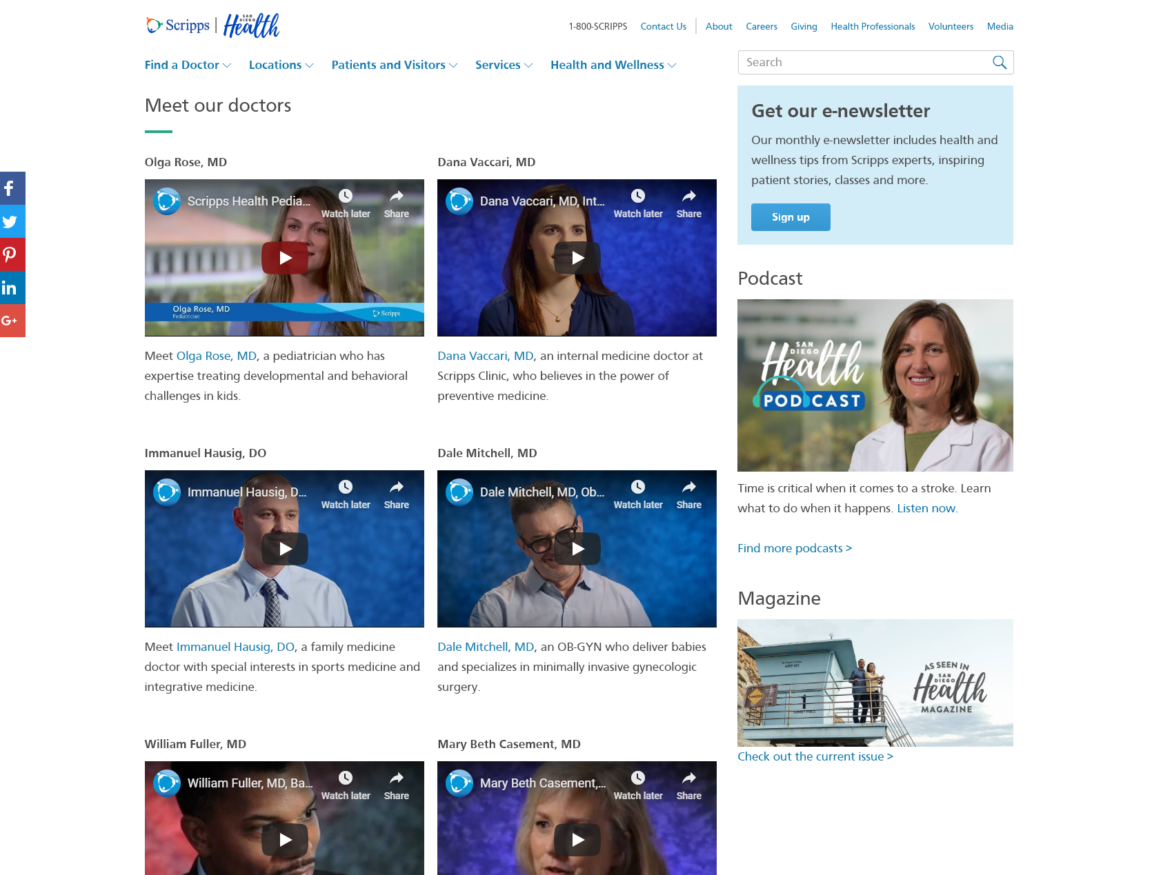Image resolution: width=1152 pixels, height=875 pixels.
Task: Share on LinkedIn sidebar icon
Action: (12, 288)
